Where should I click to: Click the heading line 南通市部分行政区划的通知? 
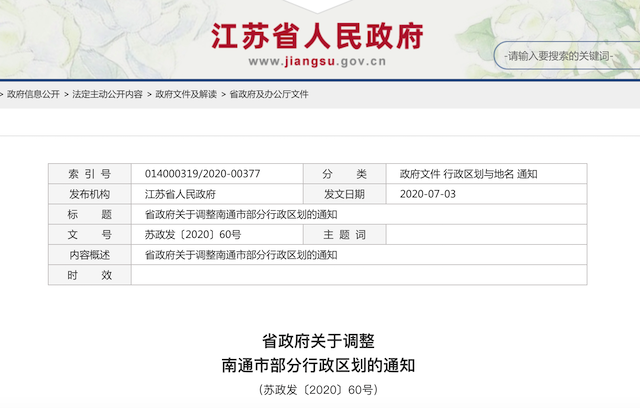[318, 365]
